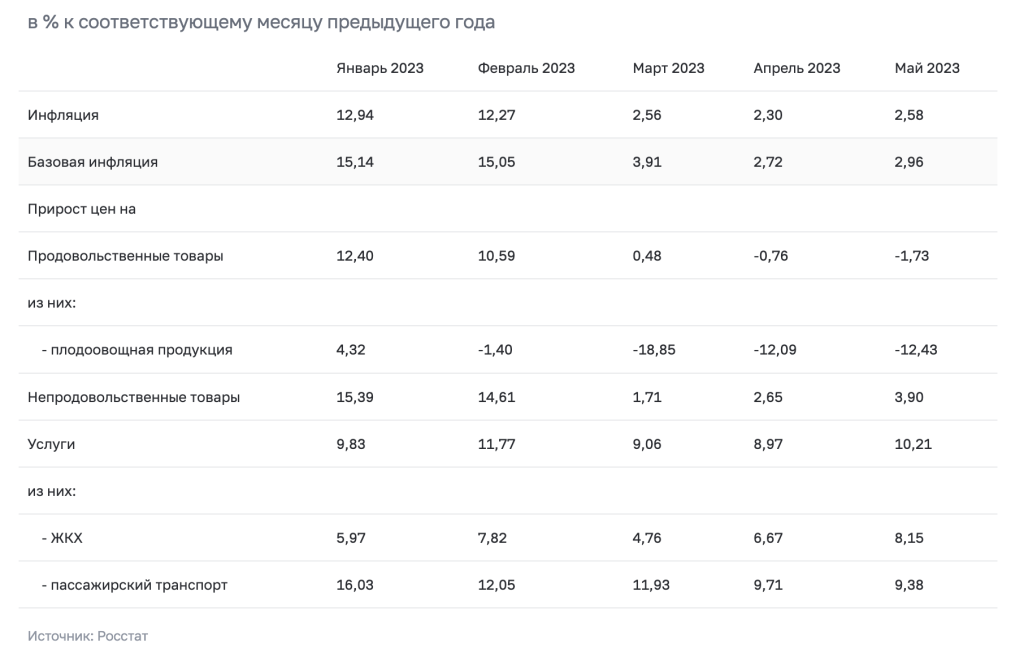Click the -18,85 value in March column
The width and height of the screenshot is (1024, 665).
tap(654, 350)
